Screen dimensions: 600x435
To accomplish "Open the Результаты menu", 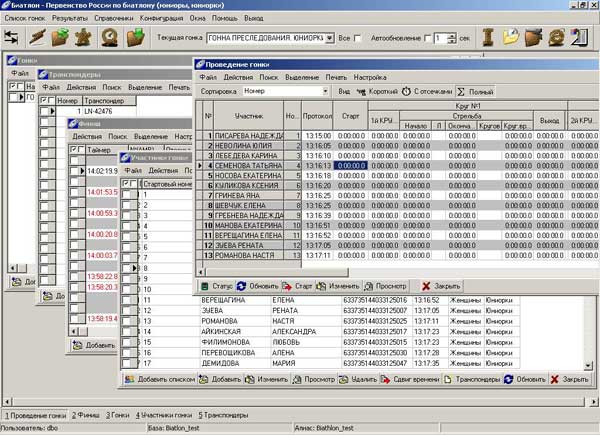I will click(70, 18).
